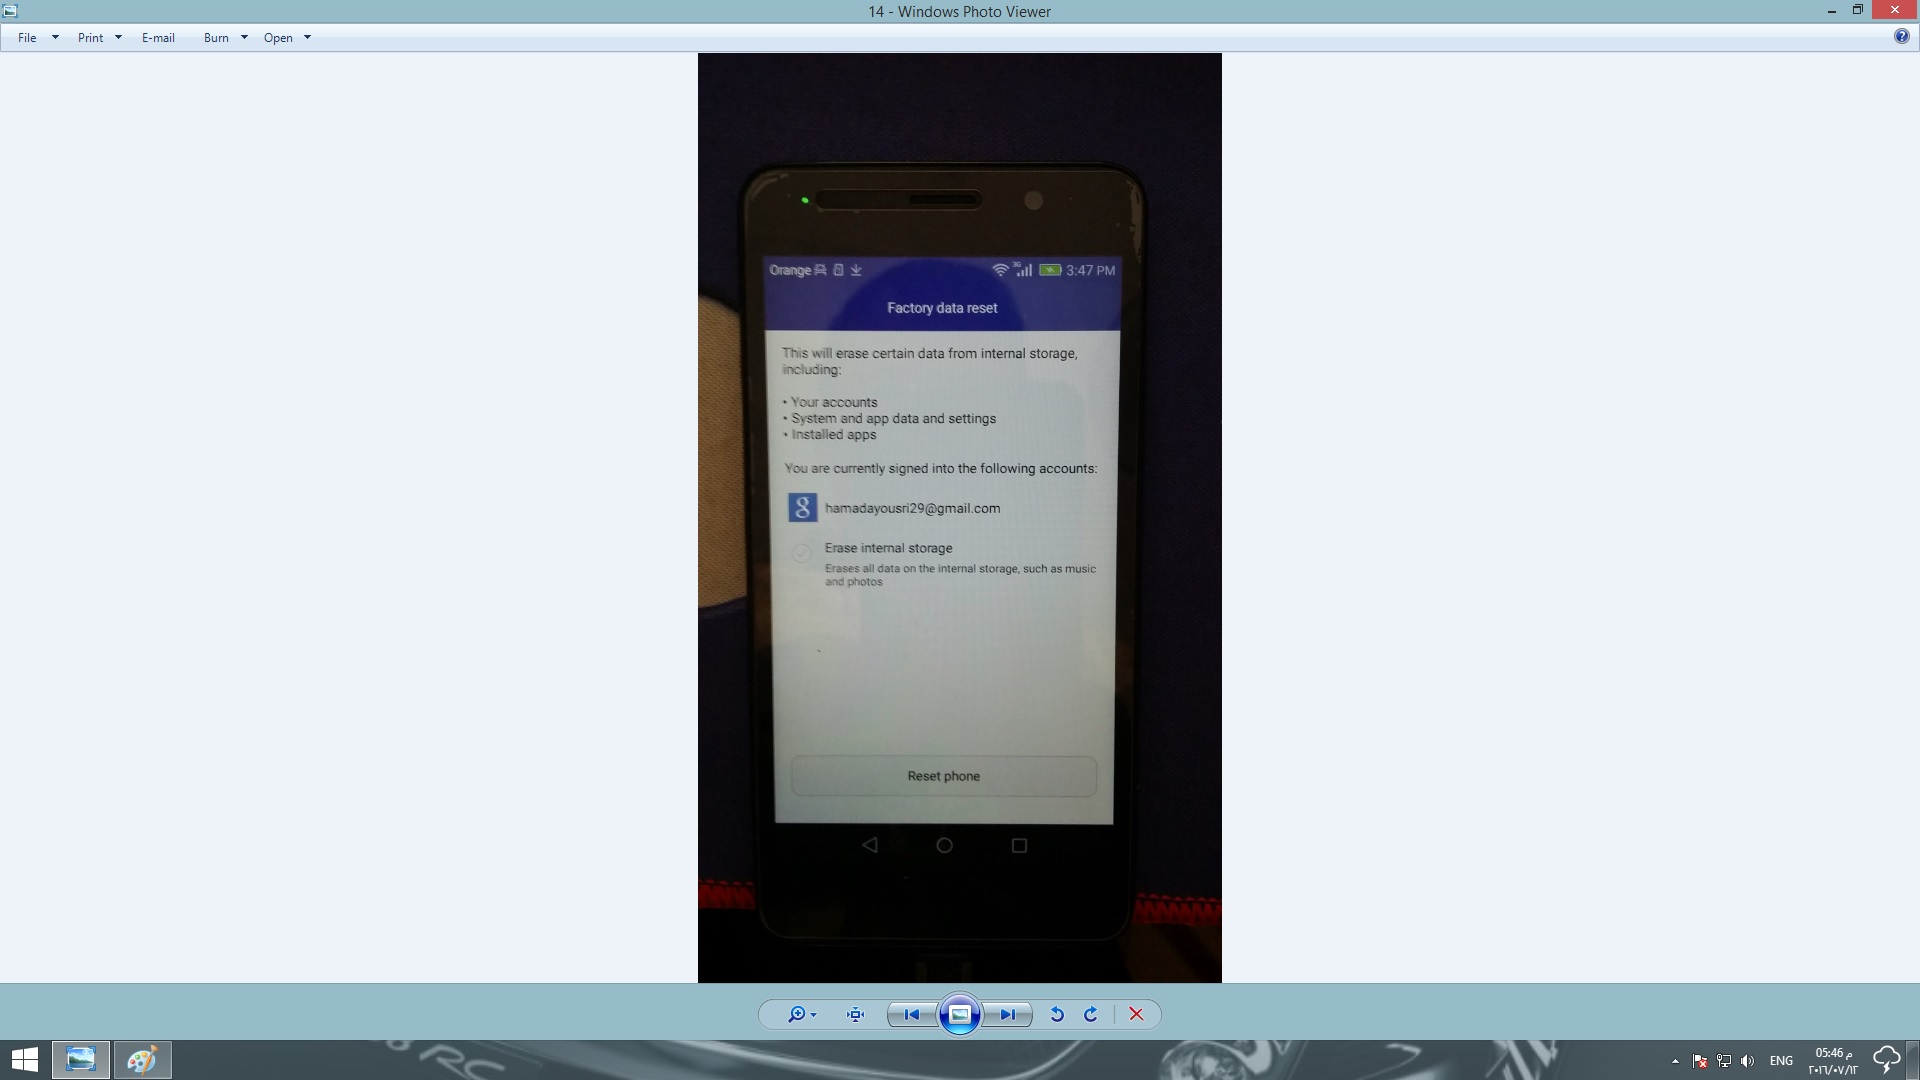The width and height of the screenshot is (1920, 1080).
Task: Select Photo Viewer taskbar icon
Action: pyautogui.click(x=81, y=1060)
